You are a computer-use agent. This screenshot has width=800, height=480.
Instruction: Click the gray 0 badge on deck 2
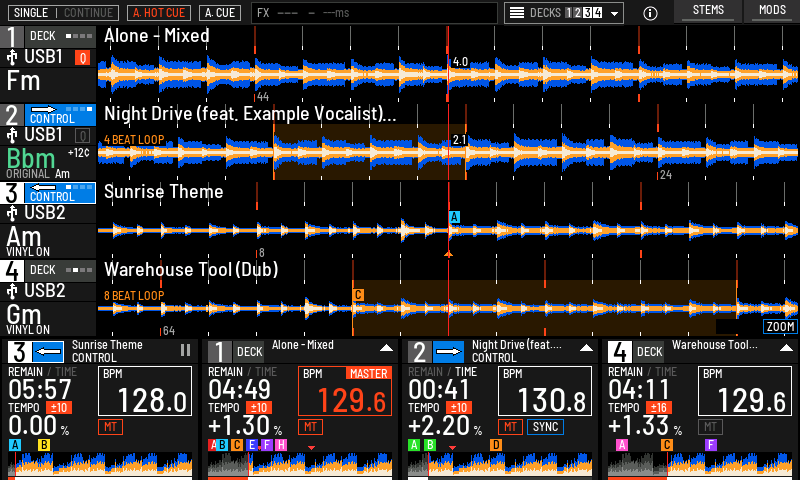(x=83, y=136)
